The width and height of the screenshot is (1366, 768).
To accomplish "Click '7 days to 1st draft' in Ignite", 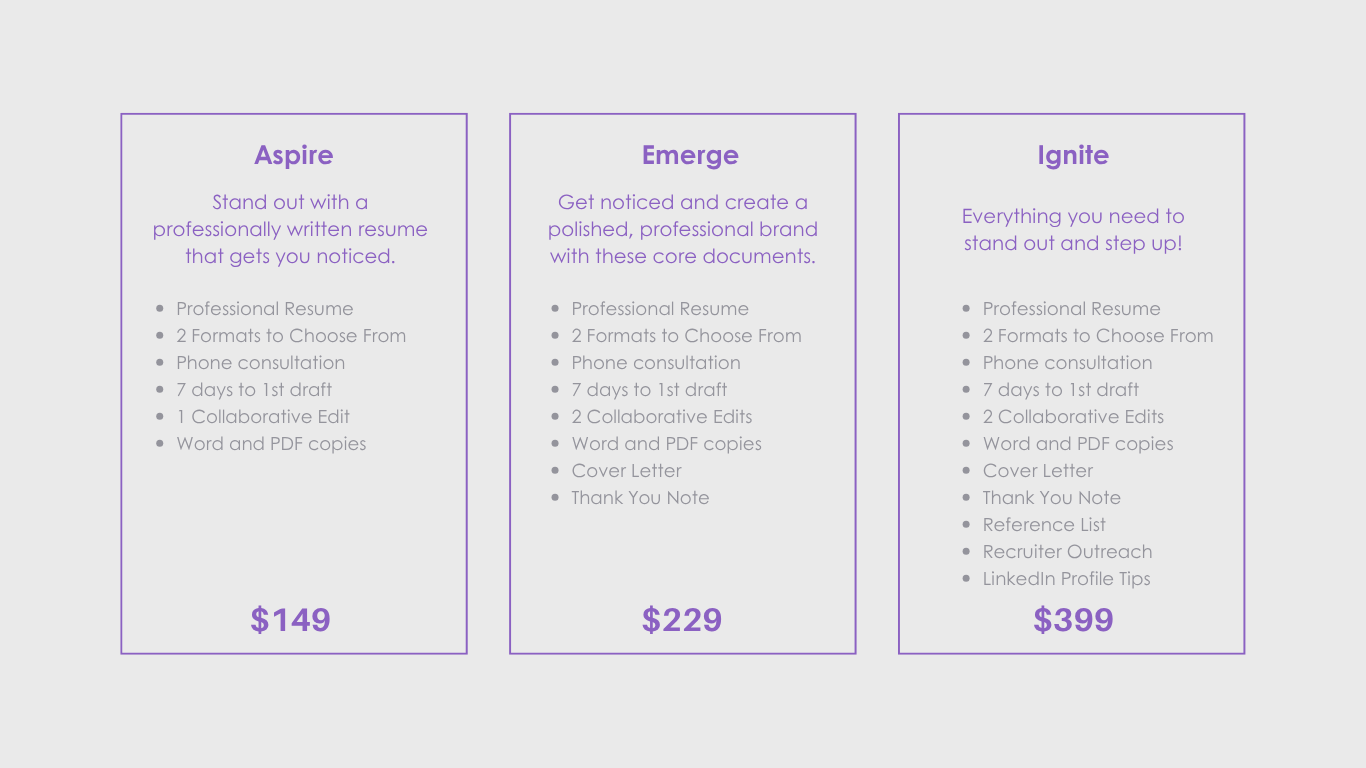I will [1061, 390].
